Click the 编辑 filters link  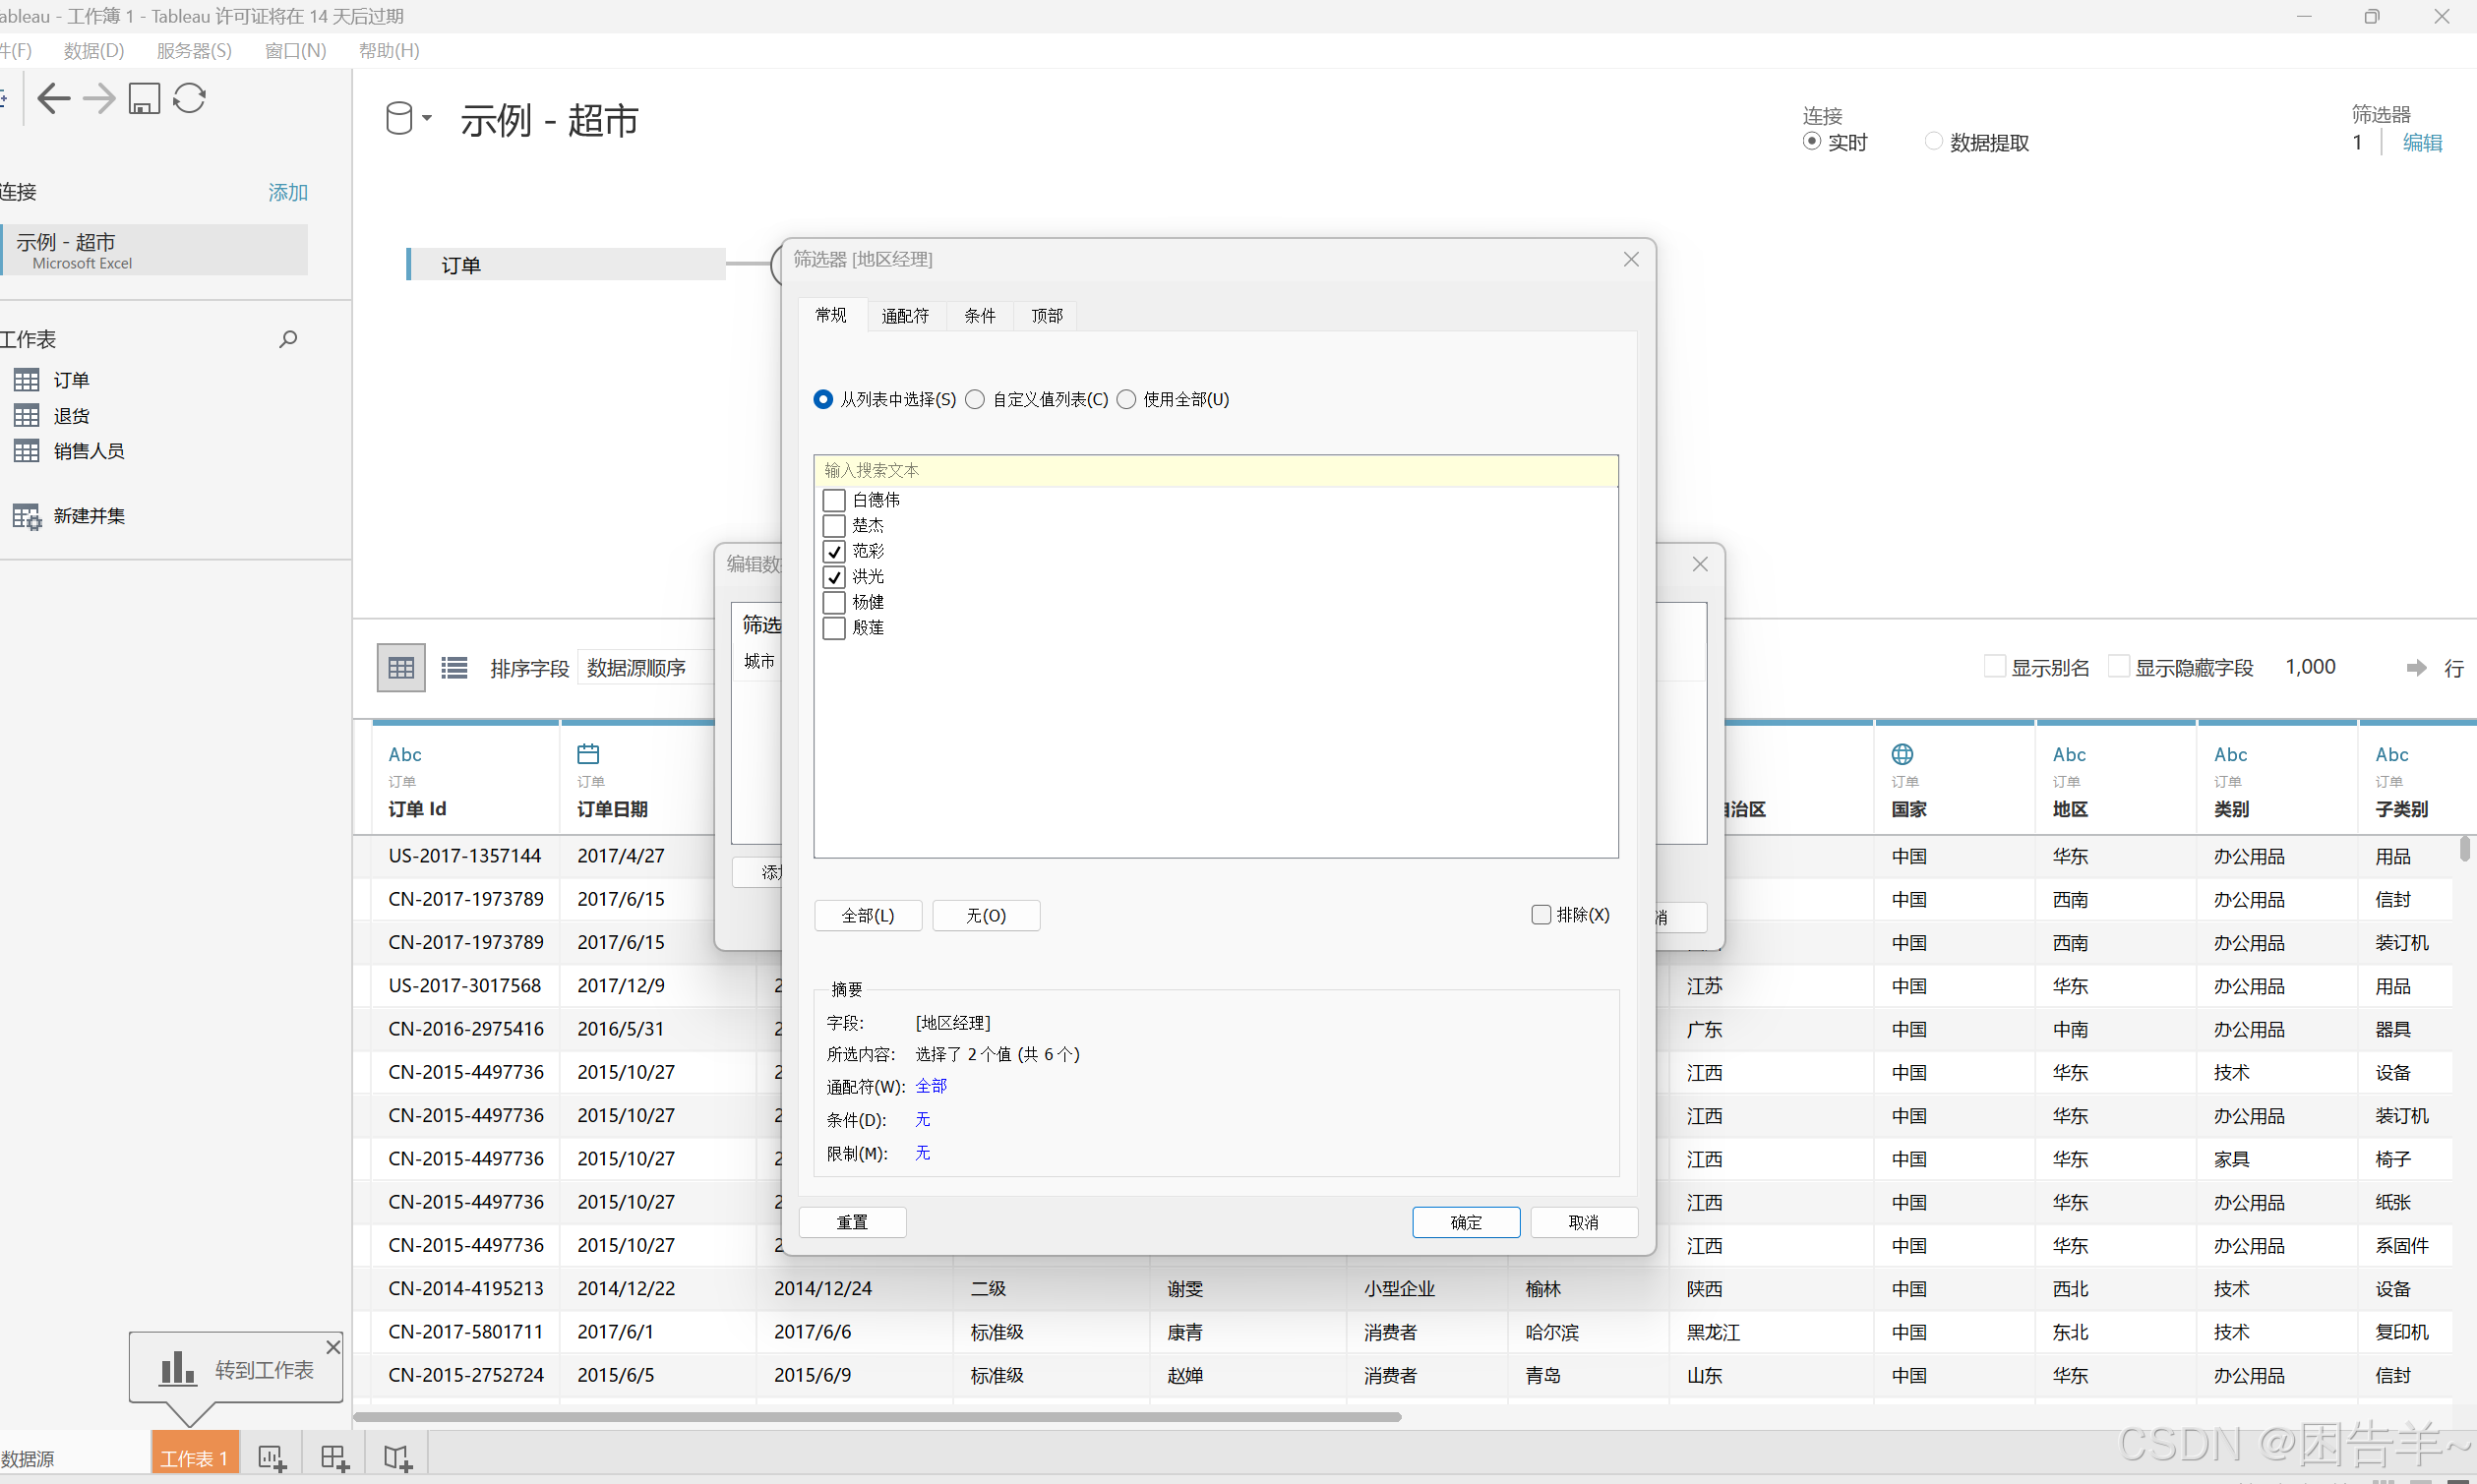point(2421,143)
